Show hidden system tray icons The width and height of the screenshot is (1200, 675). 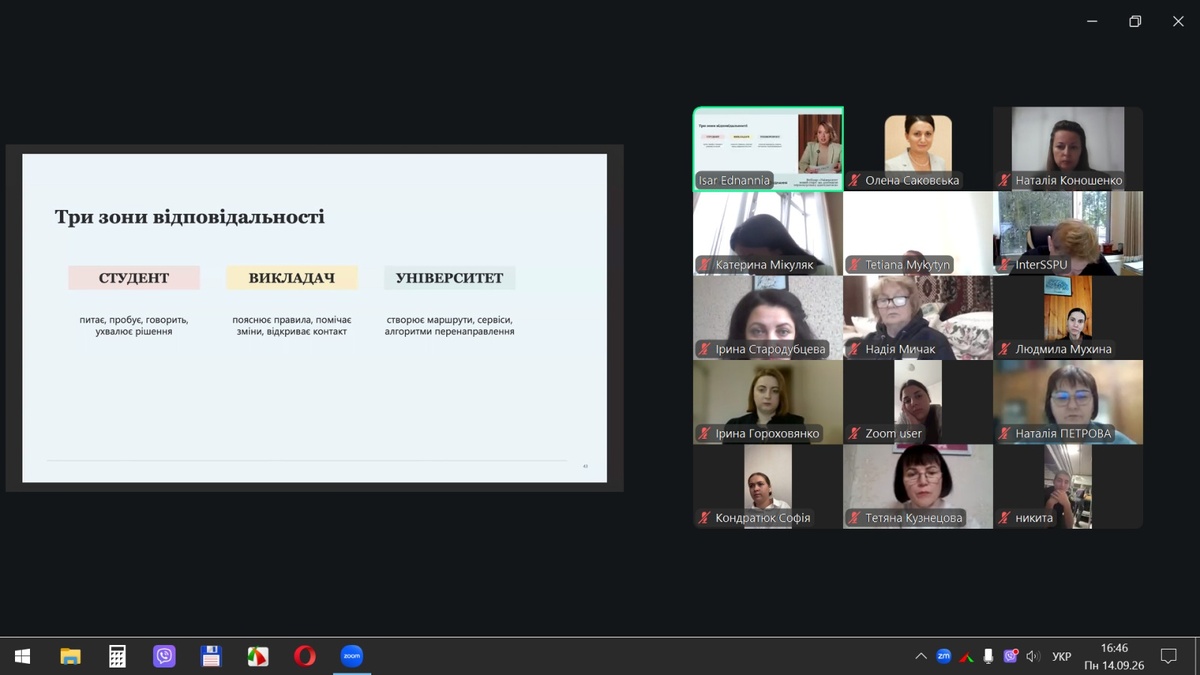[x=921, y=656]
